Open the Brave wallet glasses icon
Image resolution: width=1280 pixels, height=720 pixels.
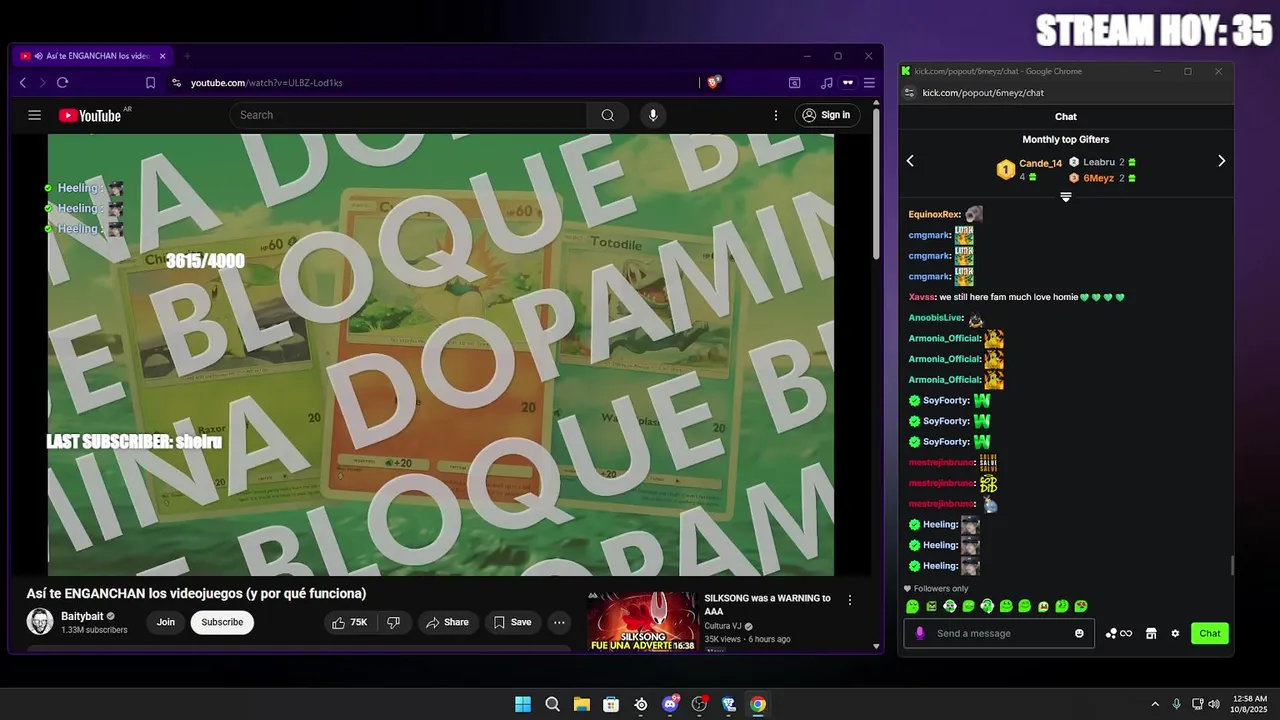pyautogui.click(x=848, y=83)
